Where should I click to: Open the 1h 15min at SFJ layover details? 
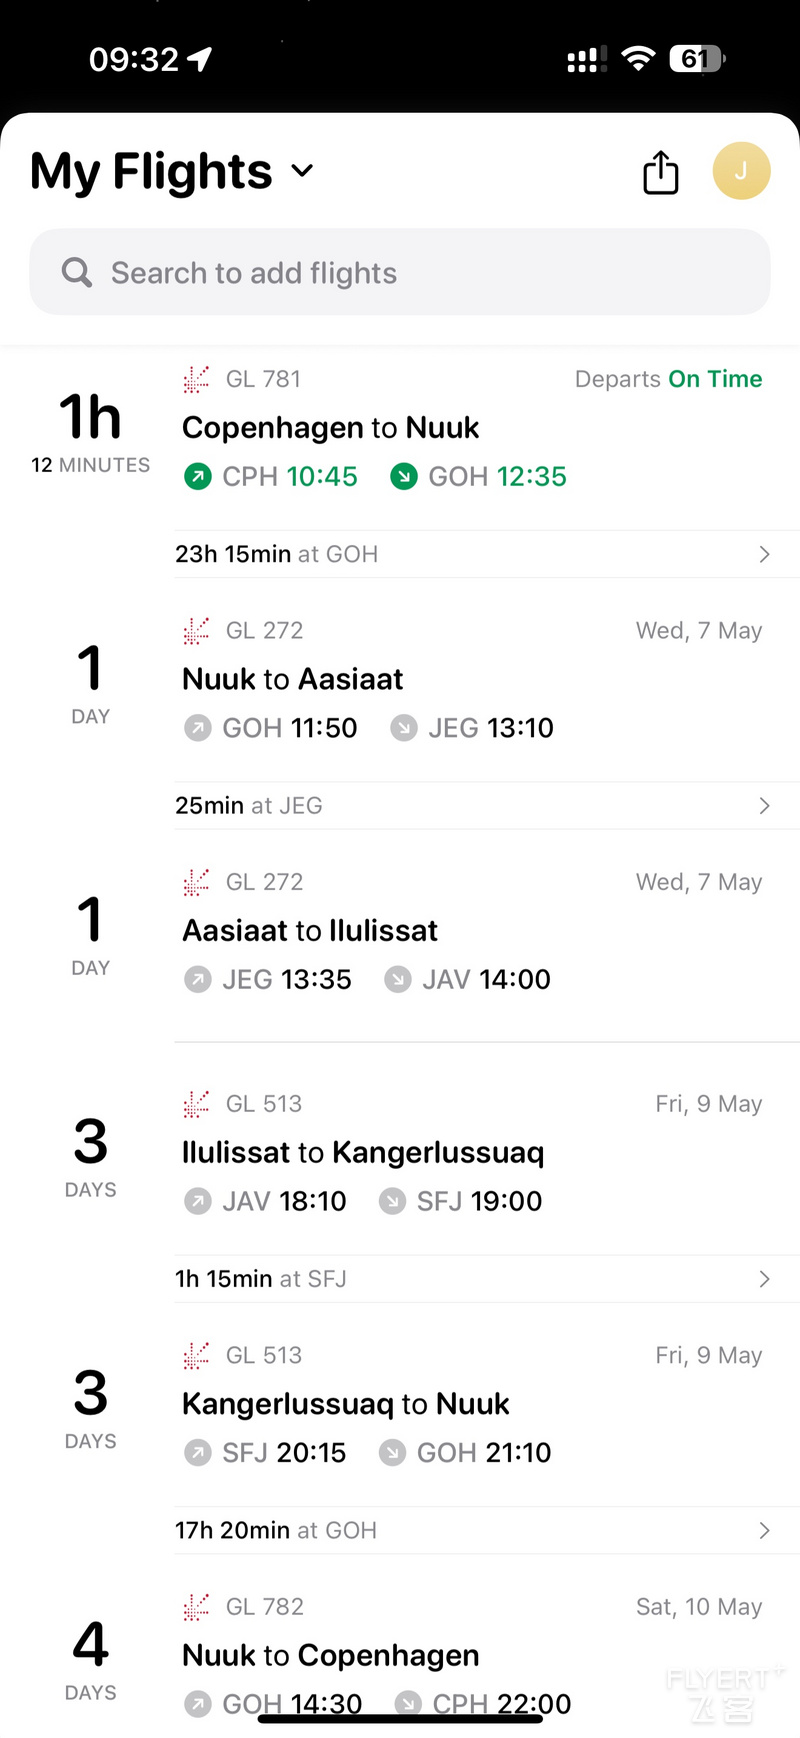click(x=487, y=1279)
